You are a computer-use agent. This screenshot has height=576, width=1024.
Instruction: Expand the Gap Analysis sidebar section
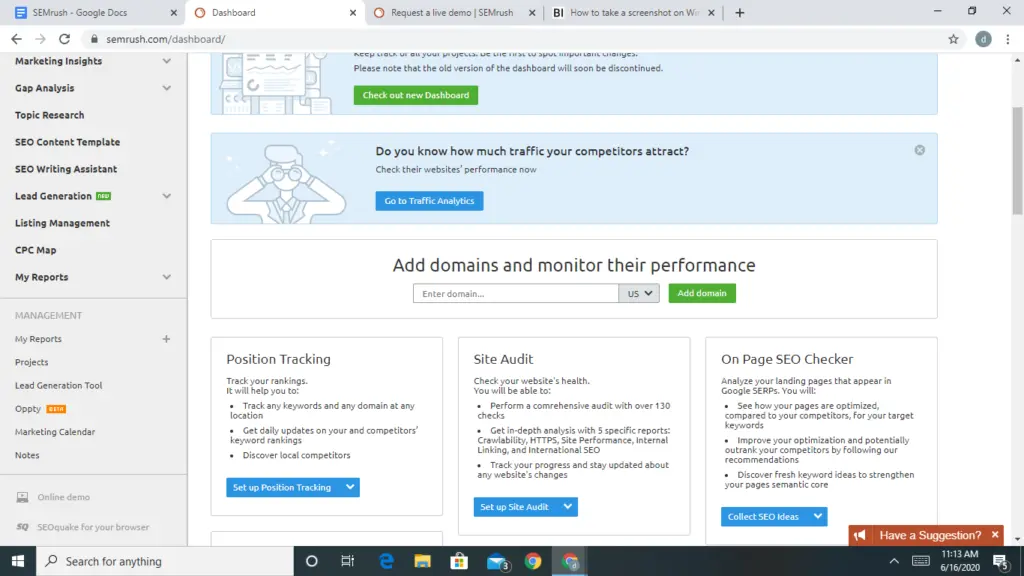166,88
